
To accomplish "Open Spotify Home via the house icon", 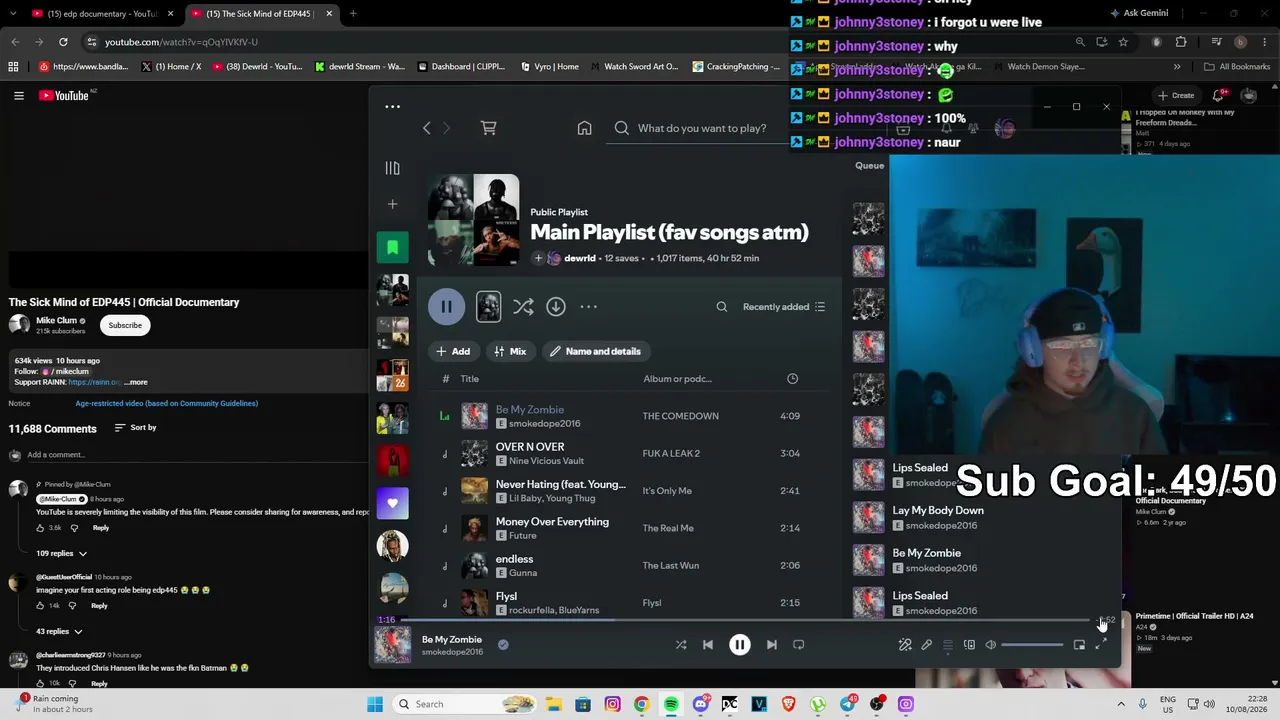I will (584, 128).
